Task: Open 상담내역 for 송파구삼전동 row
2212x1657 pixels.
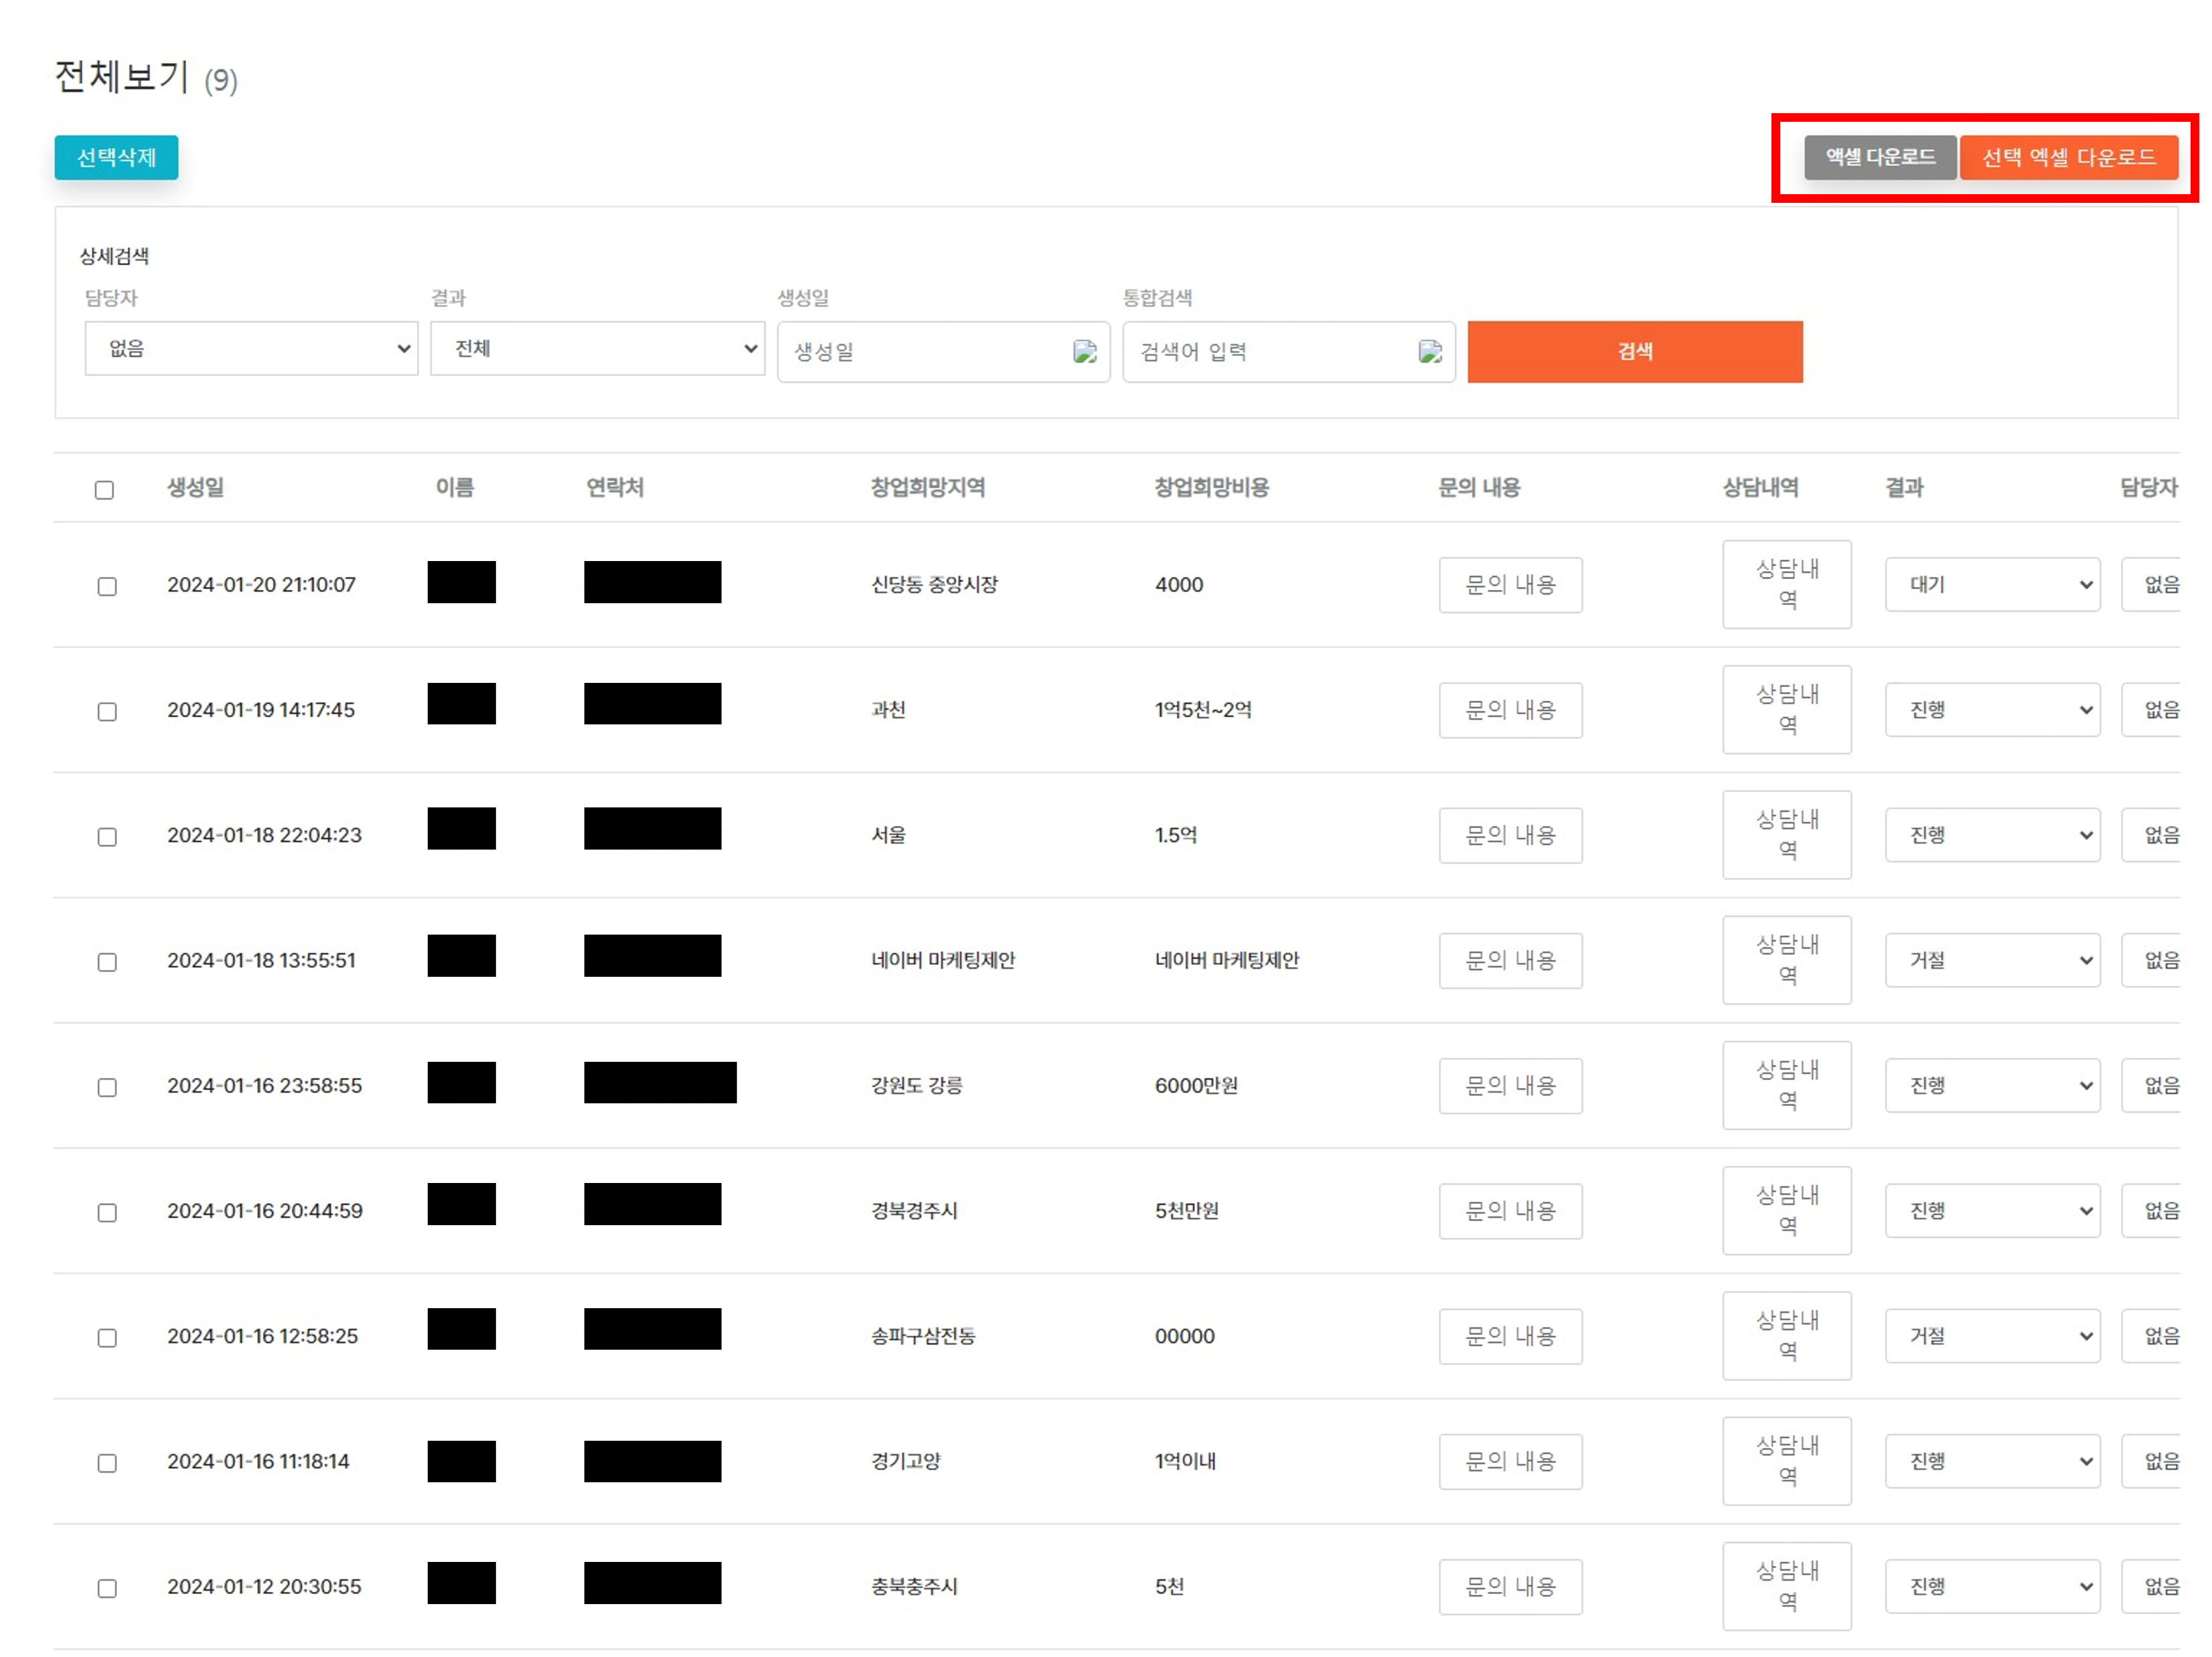Action: point(1786,1335)
